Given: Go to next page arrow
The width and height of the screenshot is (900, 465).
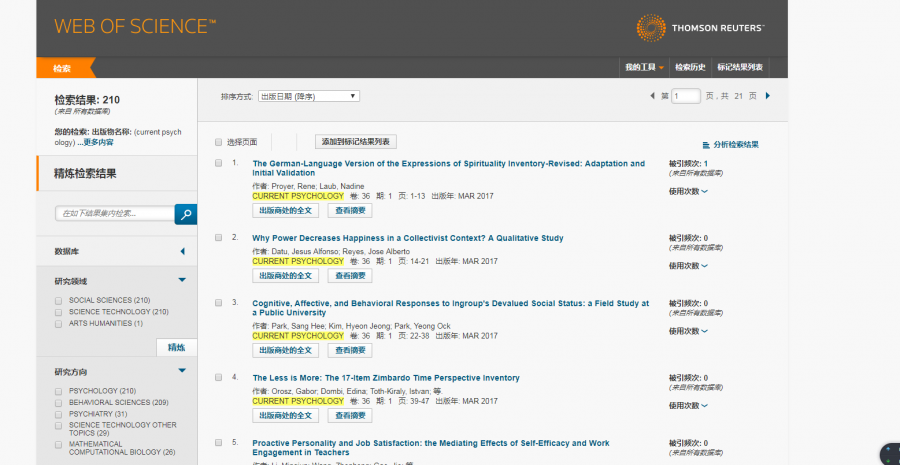Looking at the screenshot, I should [768, 96].
